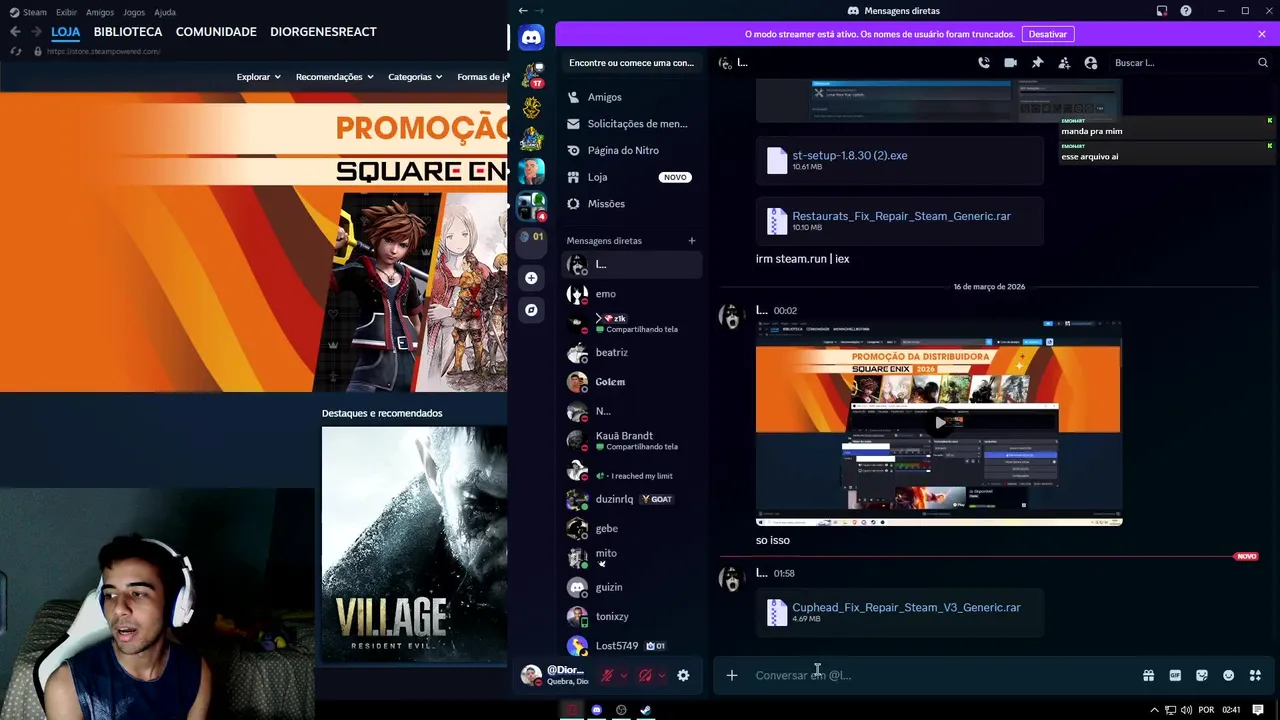Screen dimensions: 1280x720
Task: Open Missões in Discord sidebar
Action: tap(631, 203)
